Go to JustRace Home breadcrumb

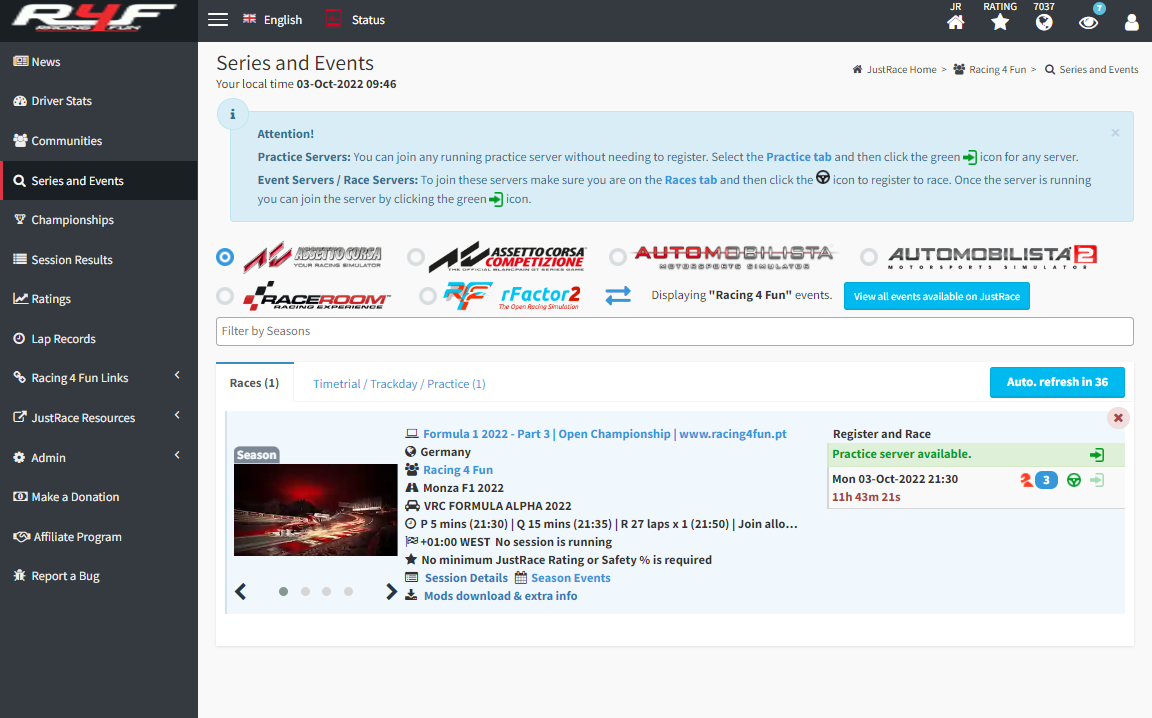coord(901,70)
